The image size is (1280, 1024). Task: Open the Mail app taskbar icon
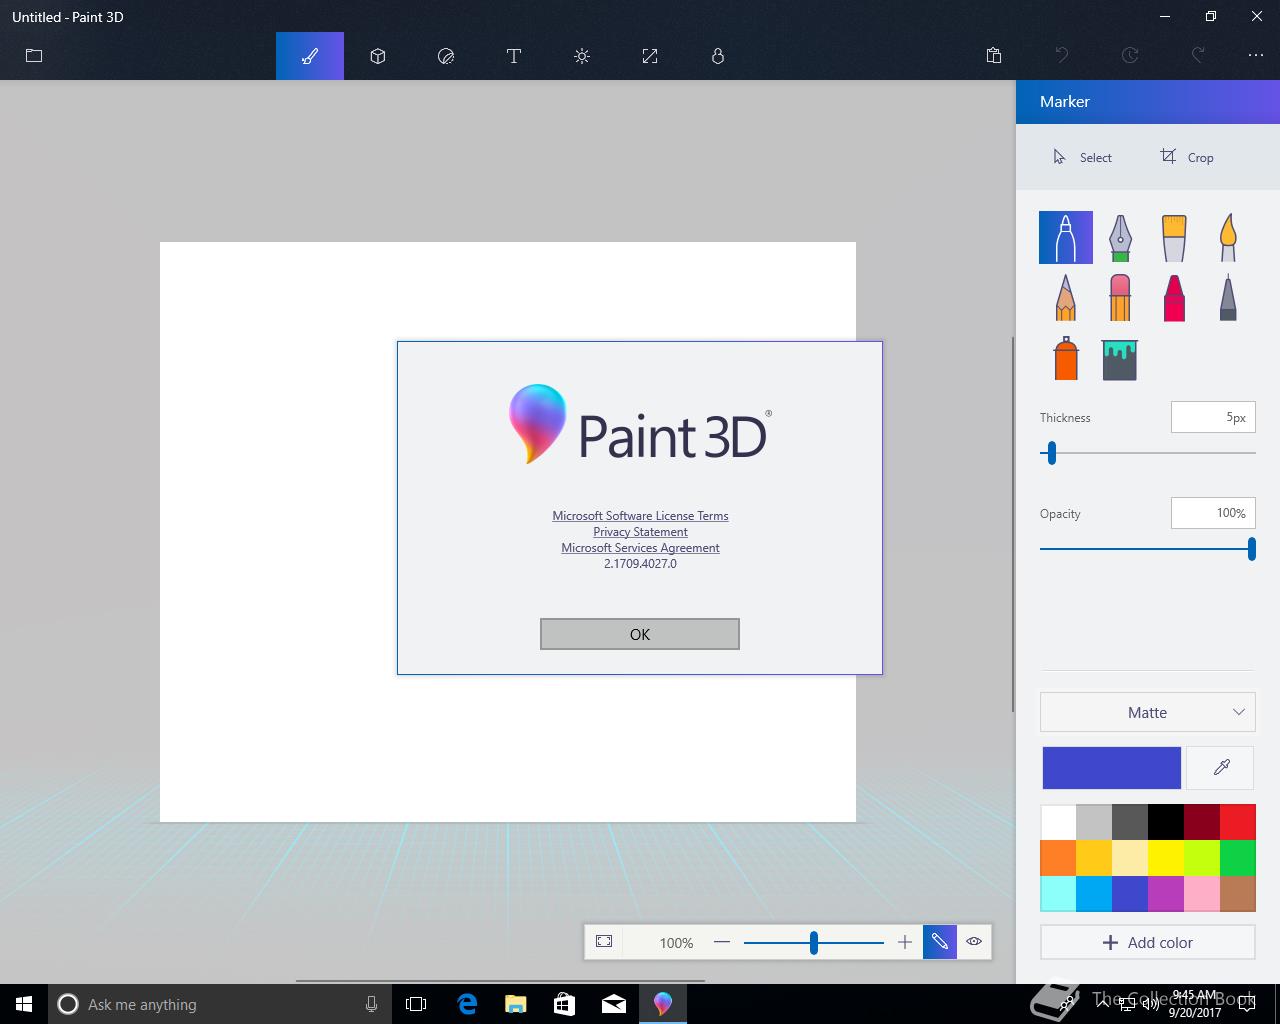pos(614,1004)
